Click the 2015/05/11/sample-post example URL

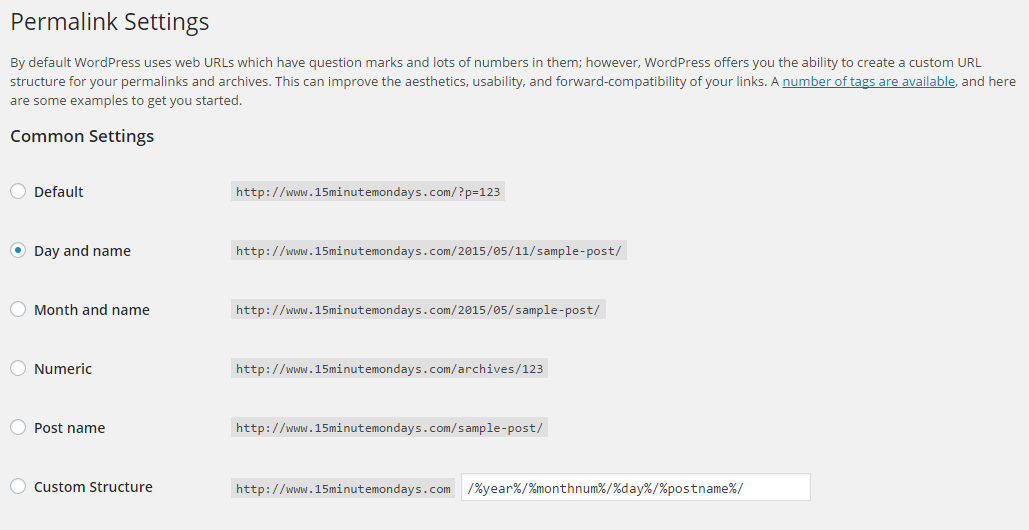[x=429, y=251]
